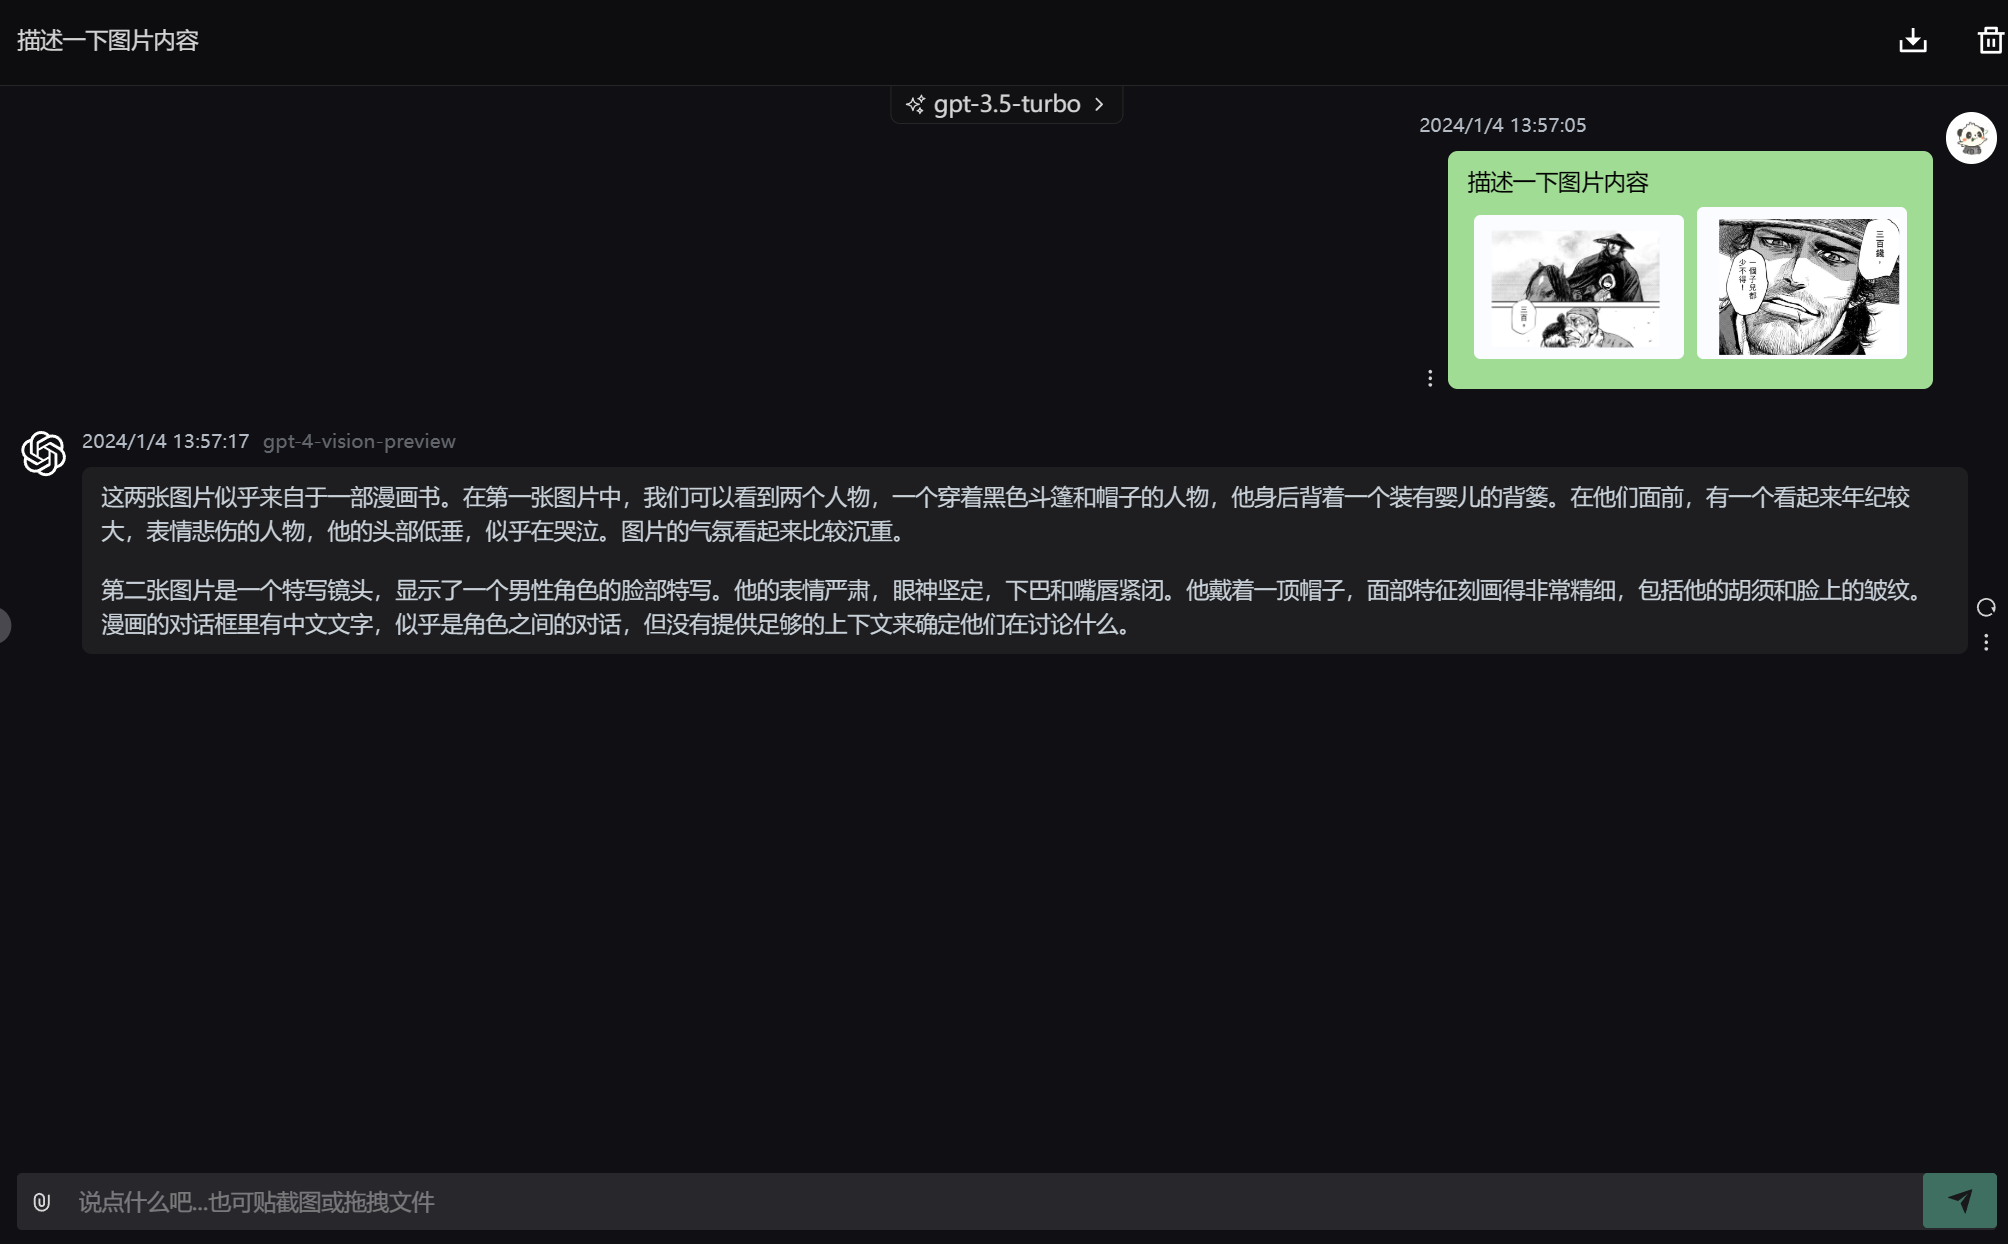Click the conversation title in the header
The width and height of the screenshot is (2008, 1244).
[108, 41]
